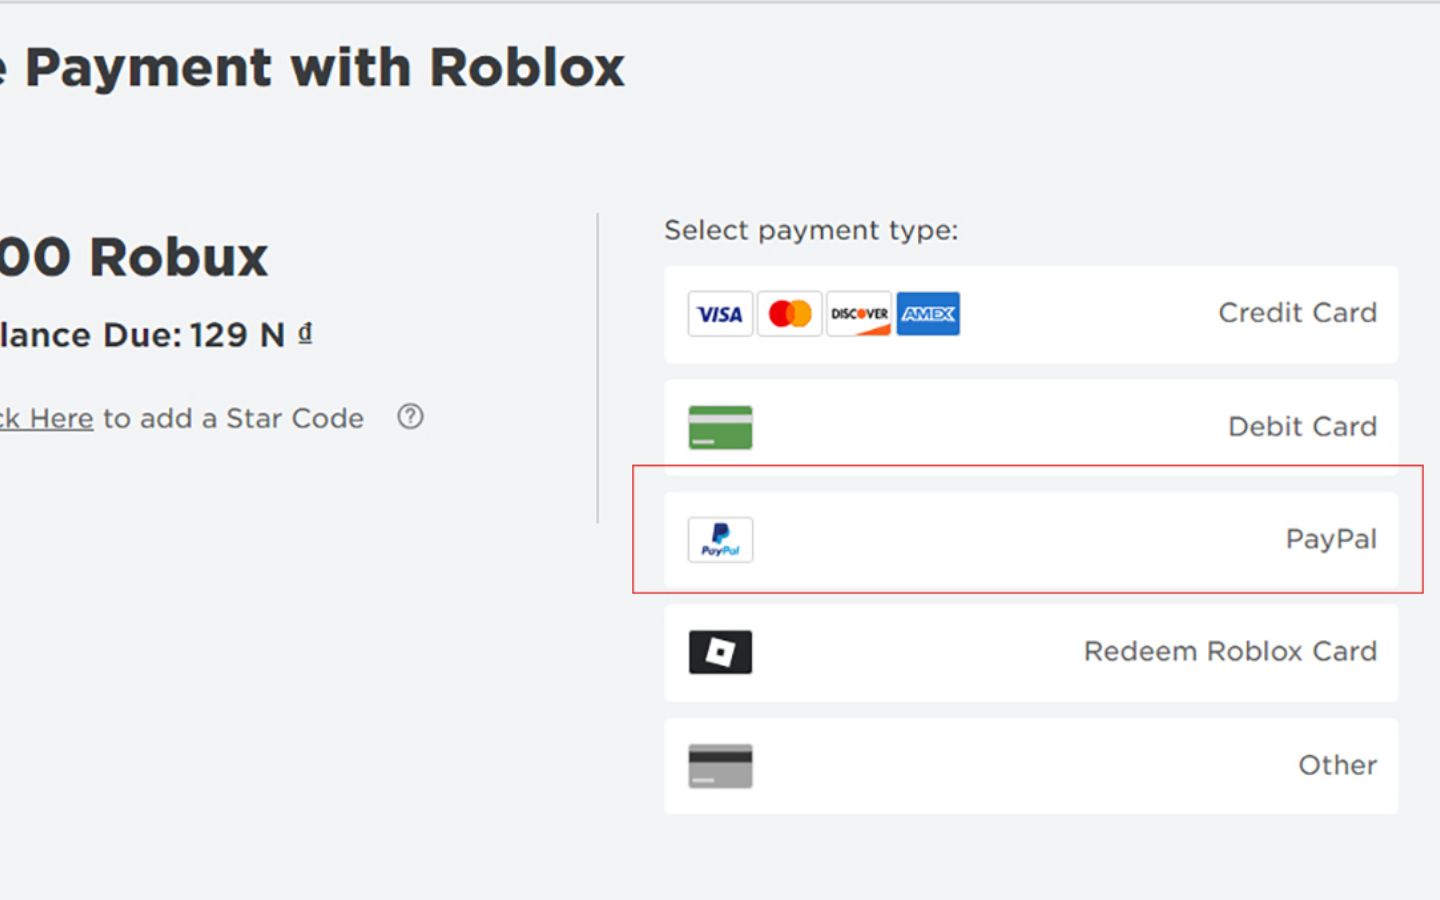The width and height of the screenshot is (1440, 900).
Task: Click the PayPal logo icon
Action: 720,539
